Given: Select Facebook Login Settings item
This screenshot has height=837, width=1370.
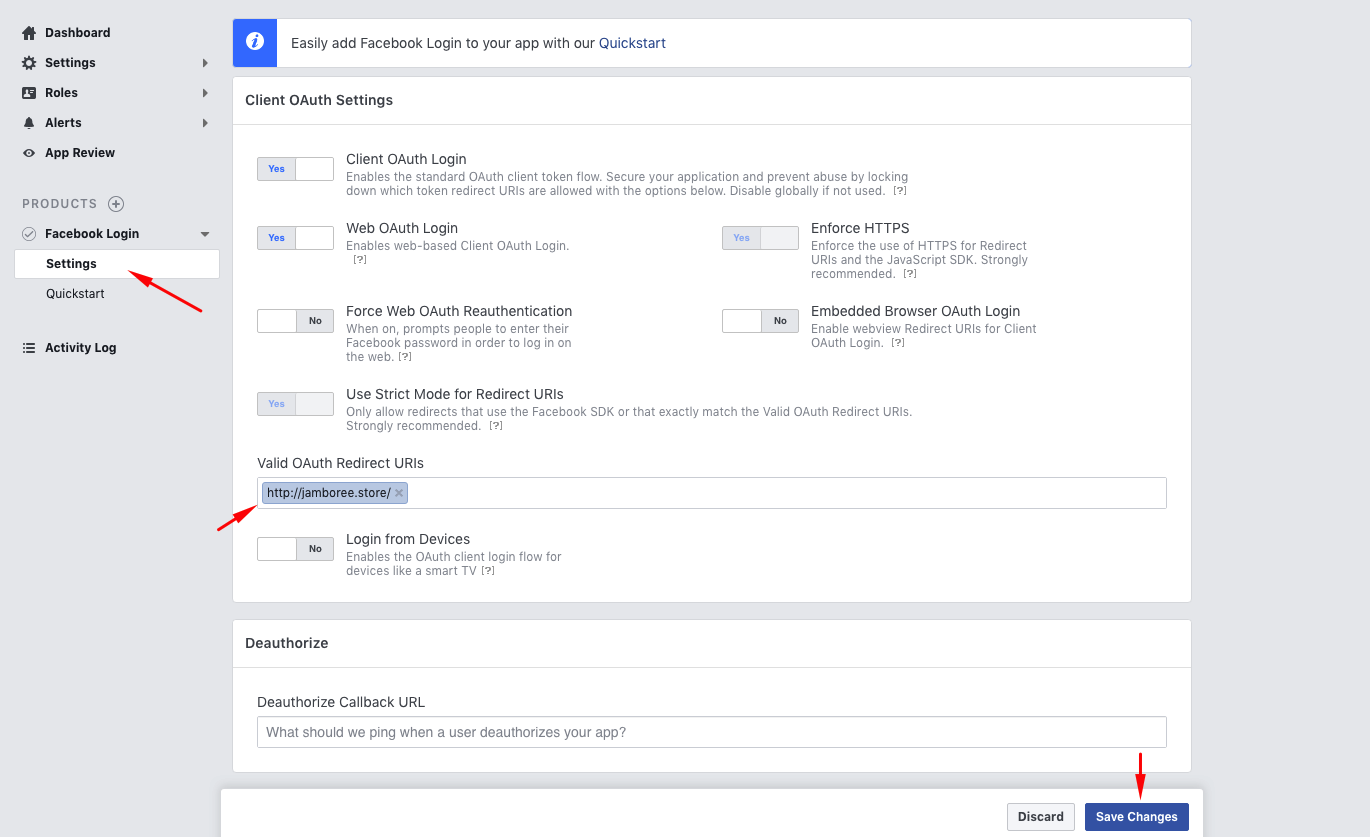Looking at the screenshot, I should pyautogui.click(x=117, y=264).
